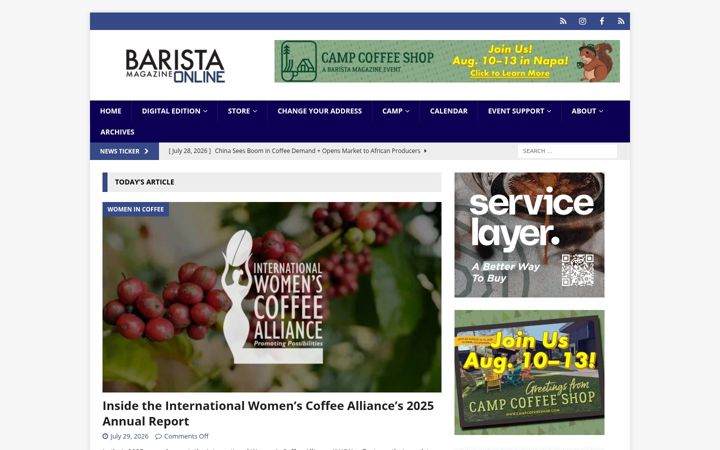The width and height of the screenshot is (720, 450).
Task: Open the Join Us Aug. 10–13 sidebar ad
Action: [x=529, y=372]
